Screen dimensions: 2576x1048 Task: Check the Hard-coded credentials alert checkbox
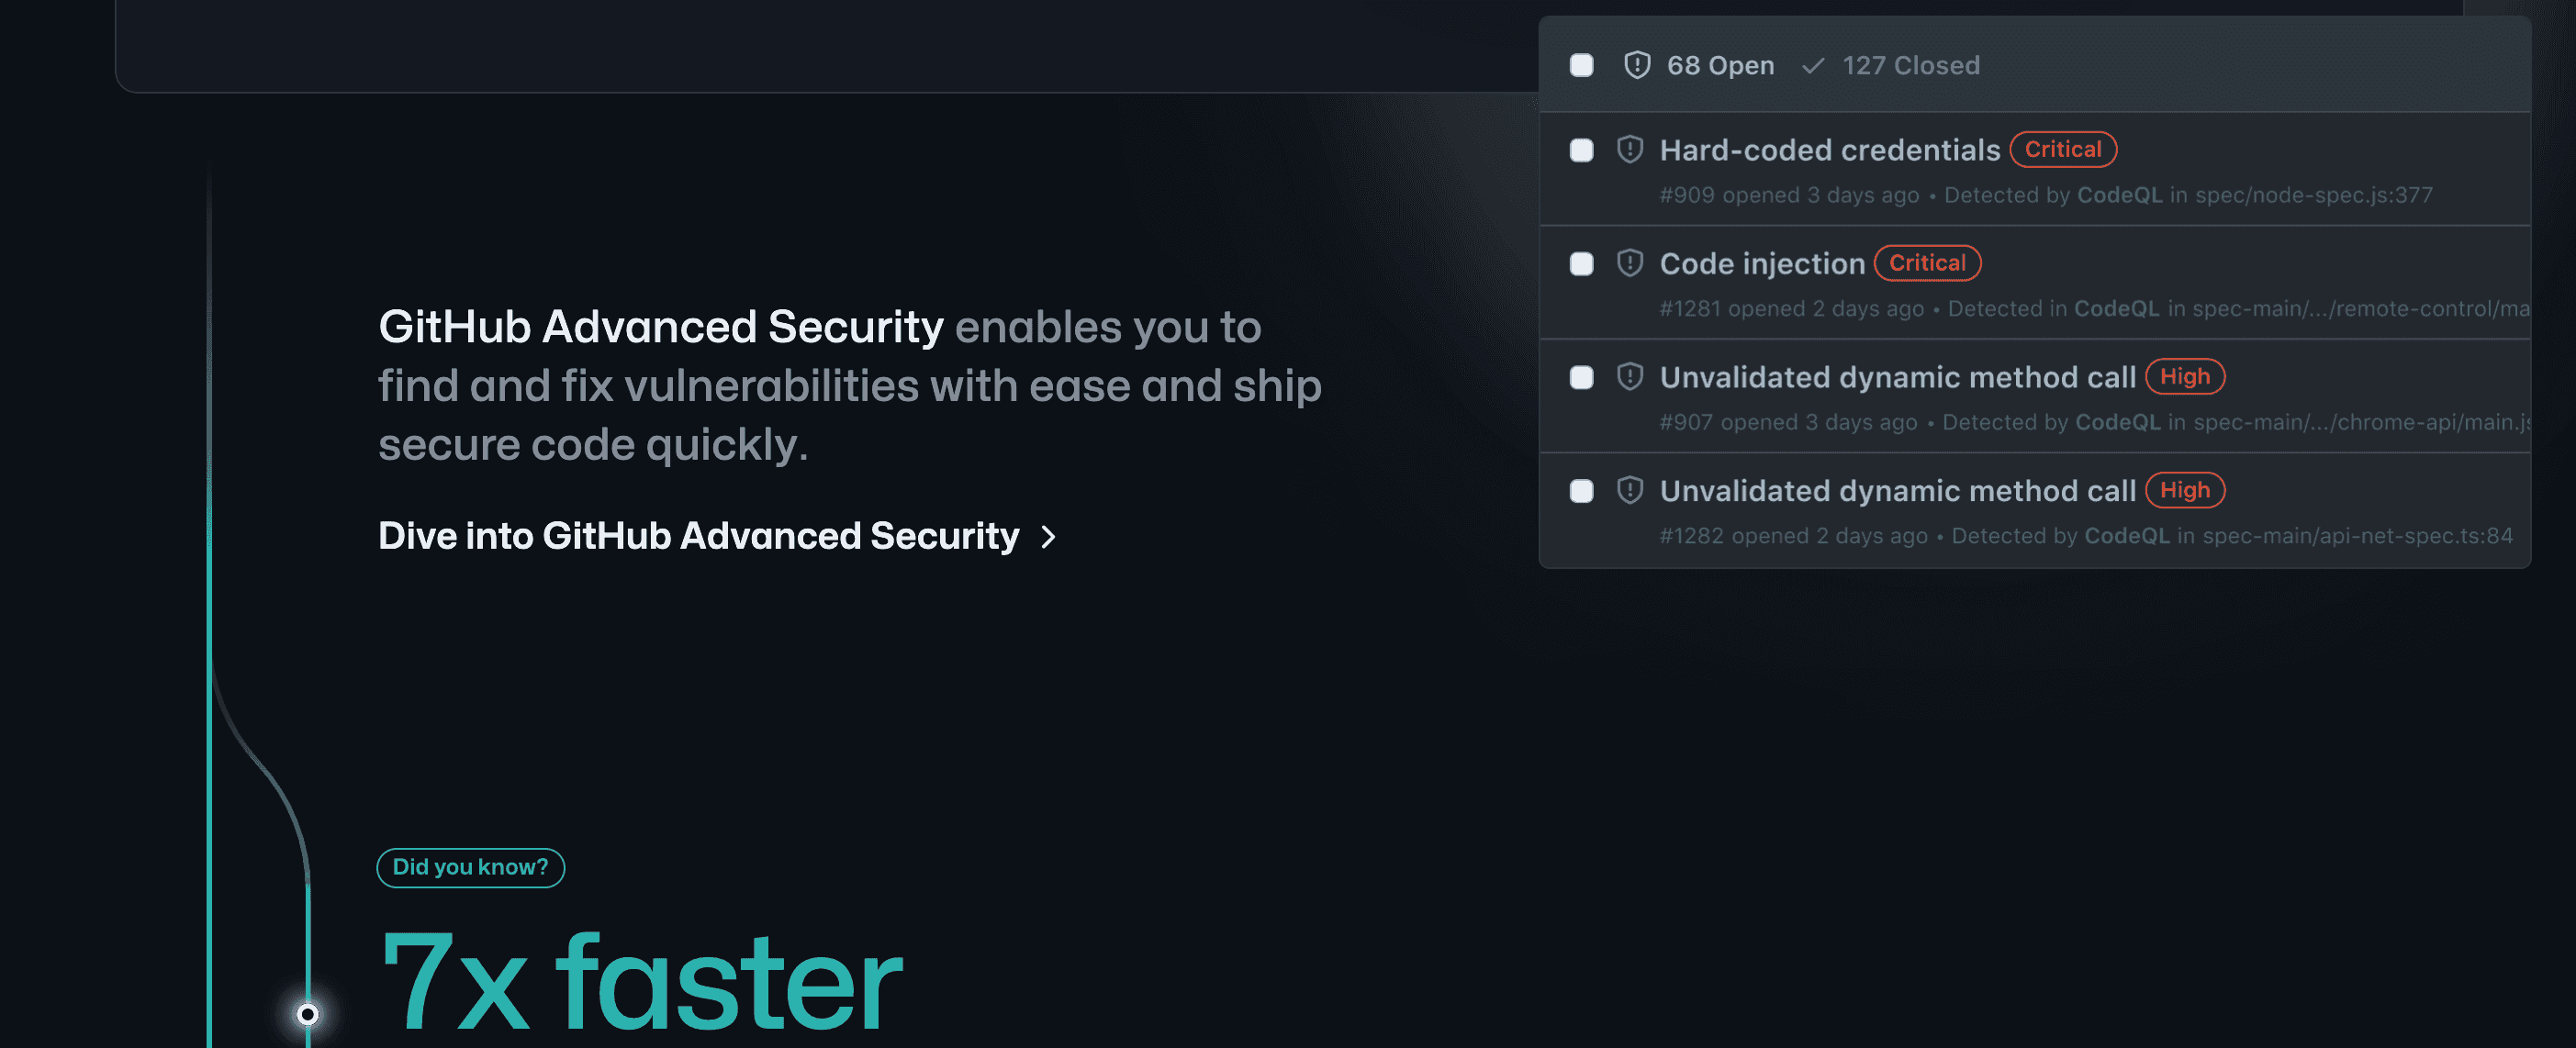(x=1581, y=150)
